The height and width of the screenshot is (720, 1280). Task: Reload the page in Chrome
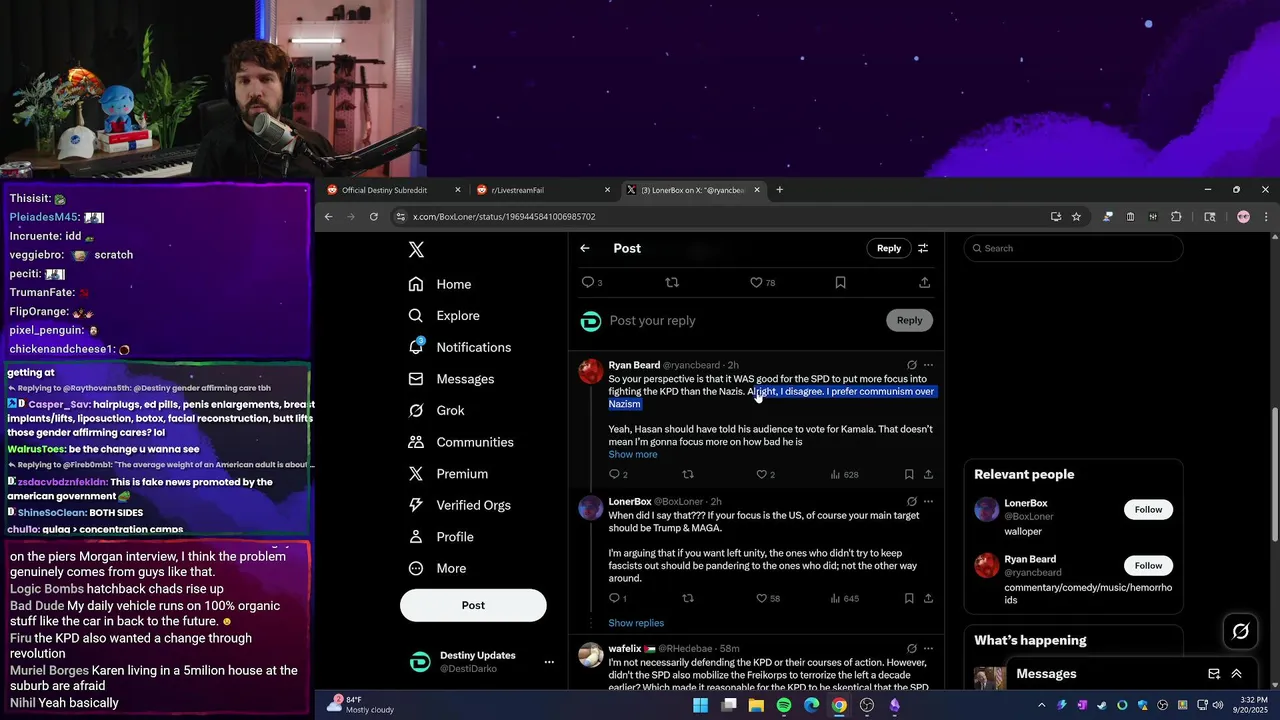tap(374, 217)
